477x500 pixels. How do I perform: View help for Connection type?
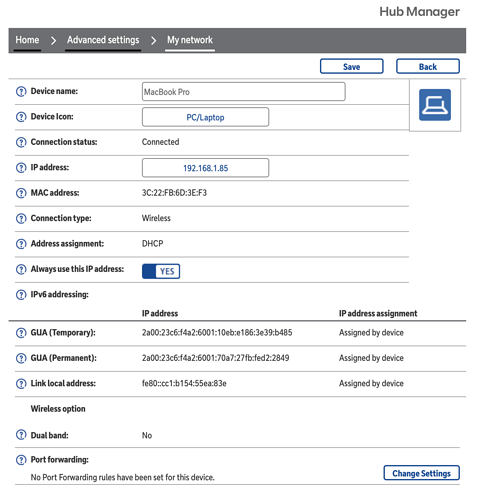(x=21, y=218)
